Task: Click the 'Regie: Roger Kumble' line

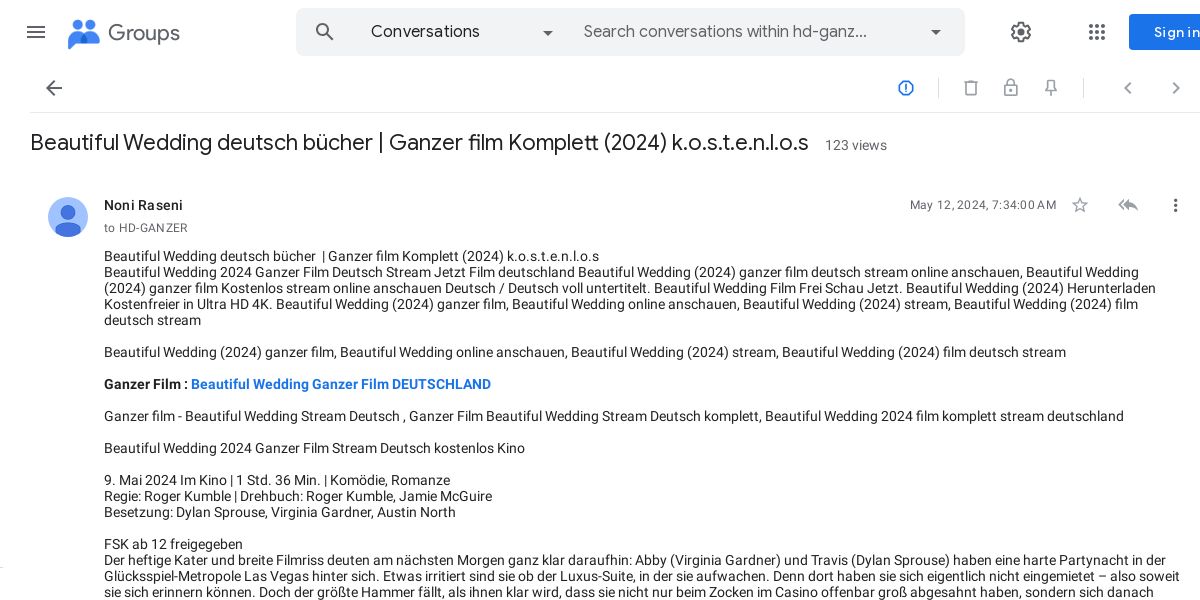Action: (x=298, y=496)
